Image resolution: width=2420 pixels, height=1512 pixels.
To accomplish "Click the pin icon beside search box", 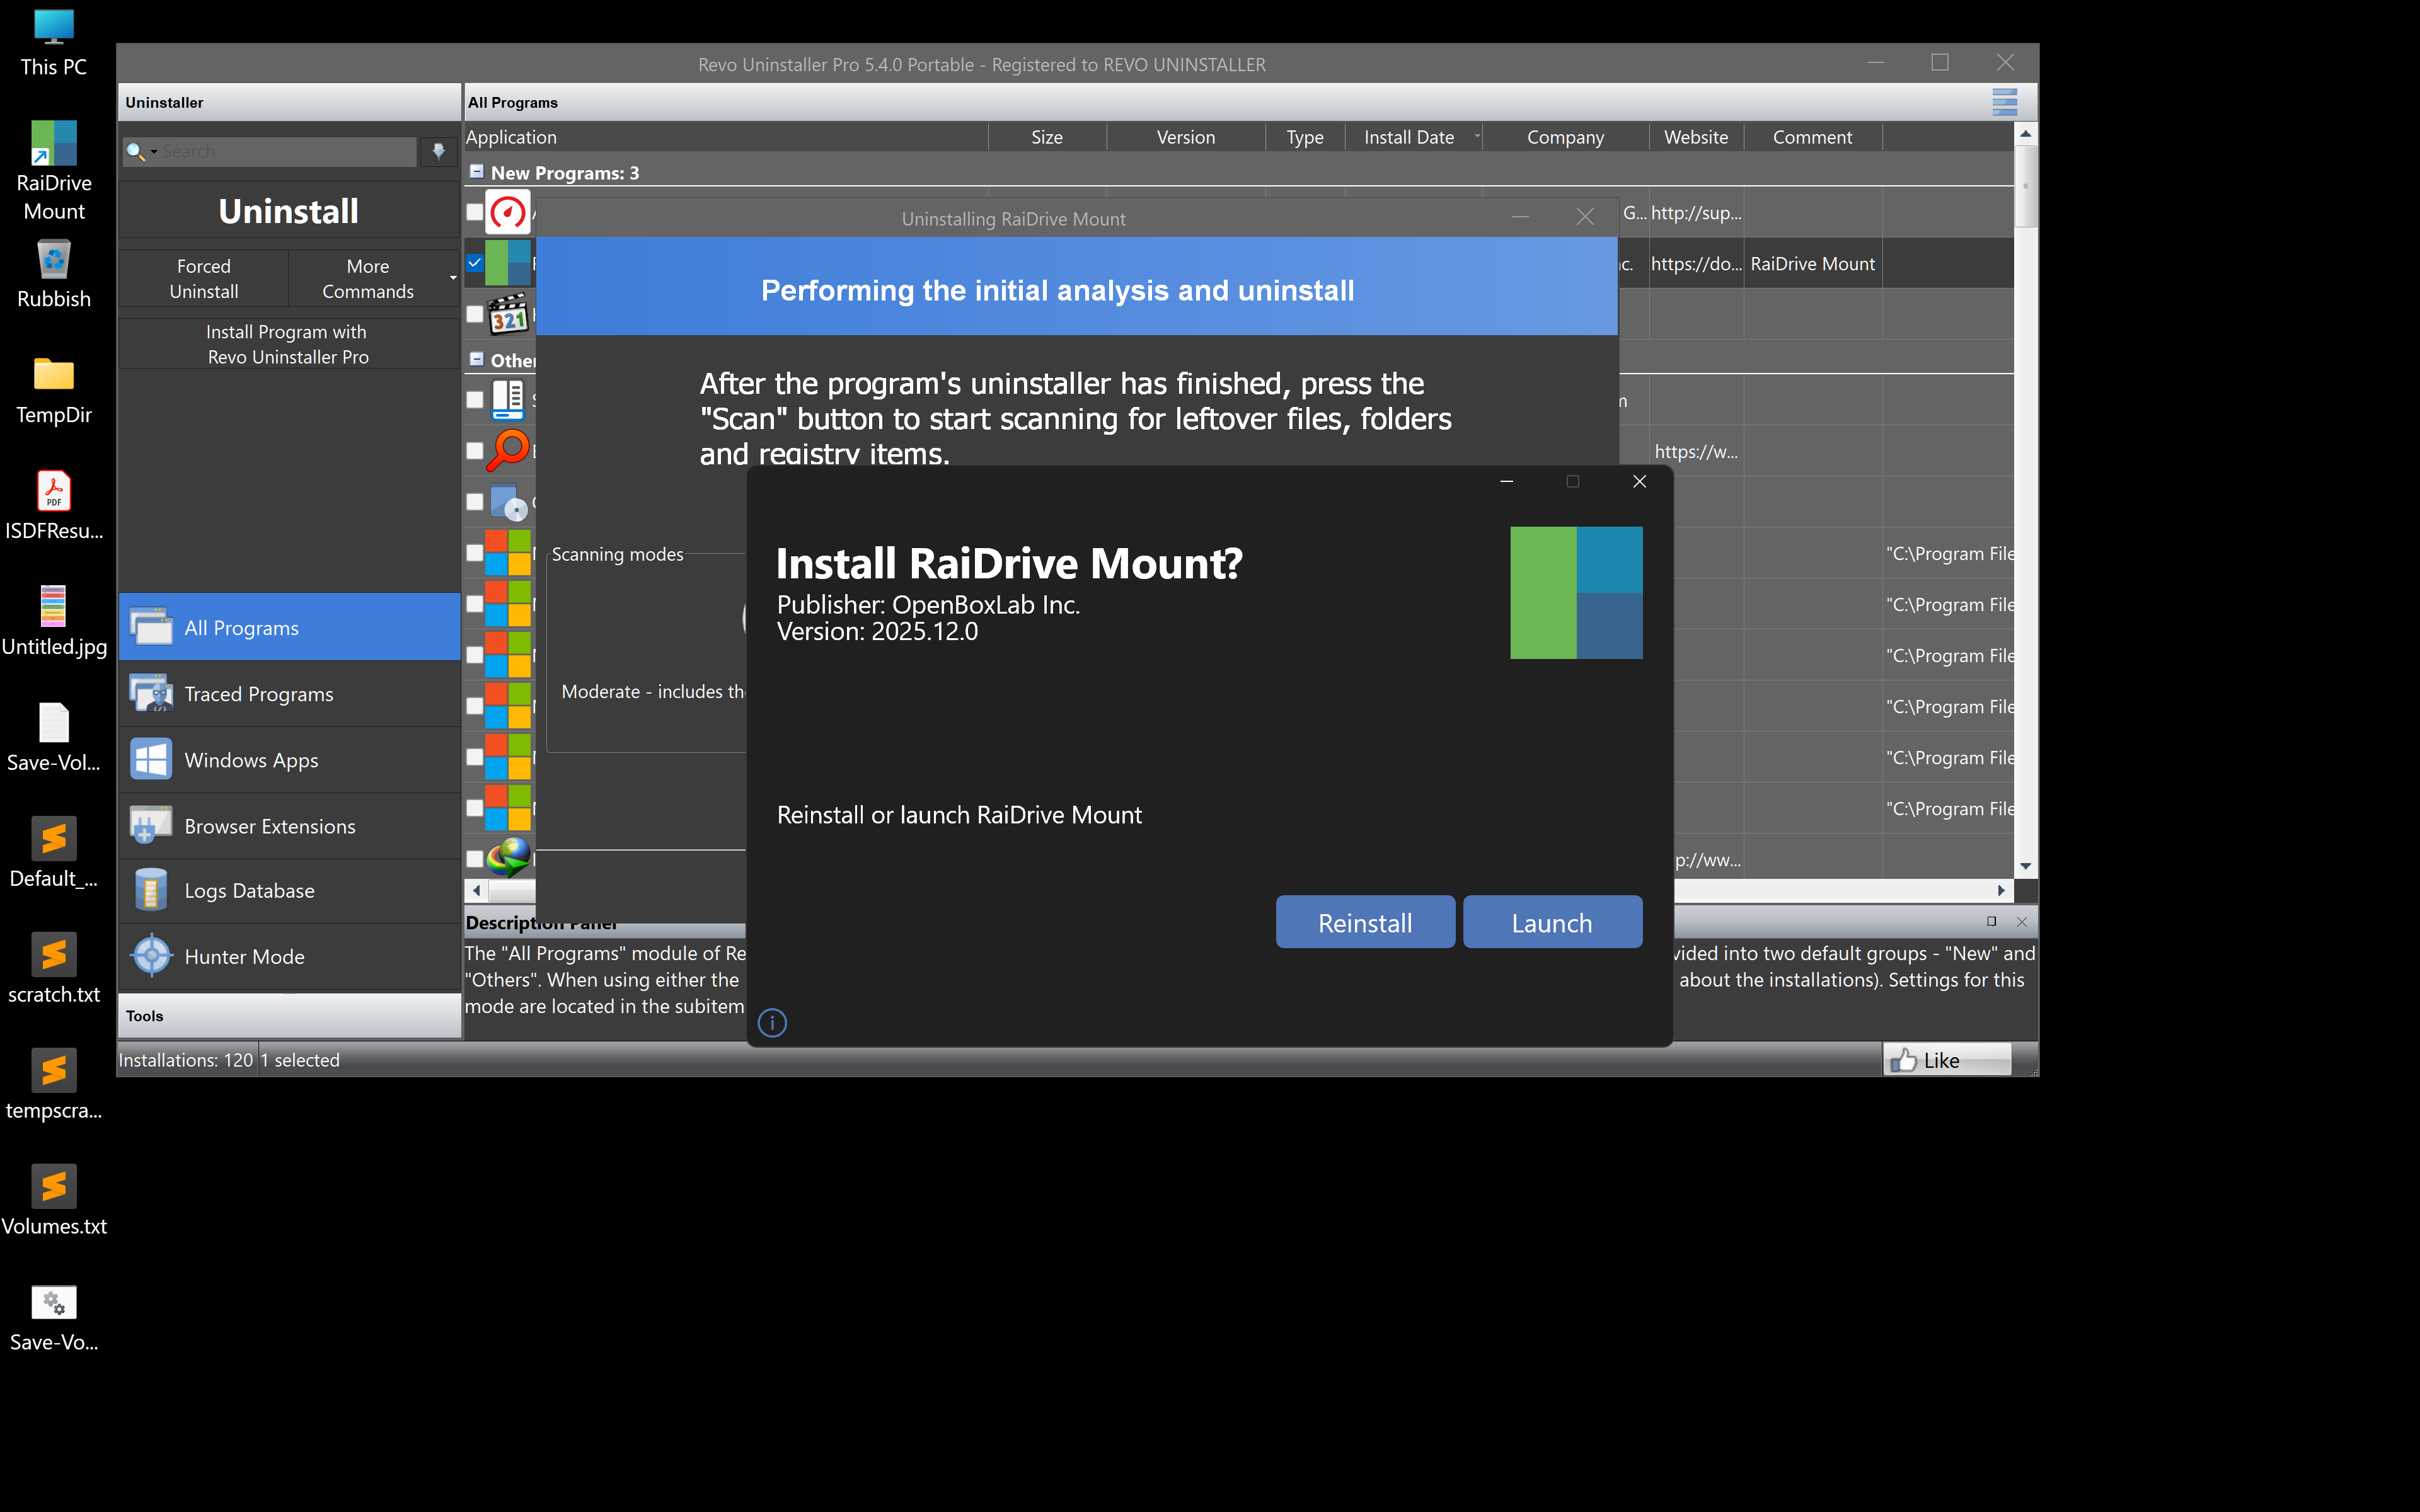I will [438, 151].
